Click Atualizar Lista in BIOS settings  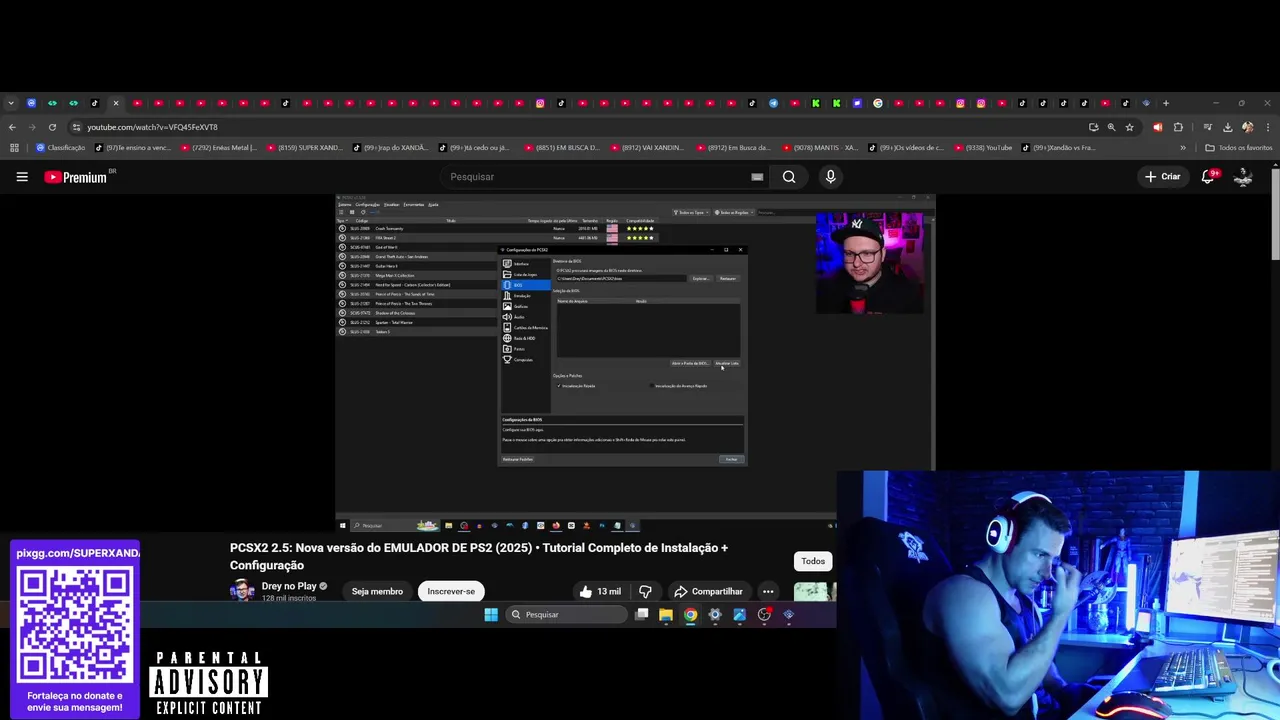pos(727,363)
